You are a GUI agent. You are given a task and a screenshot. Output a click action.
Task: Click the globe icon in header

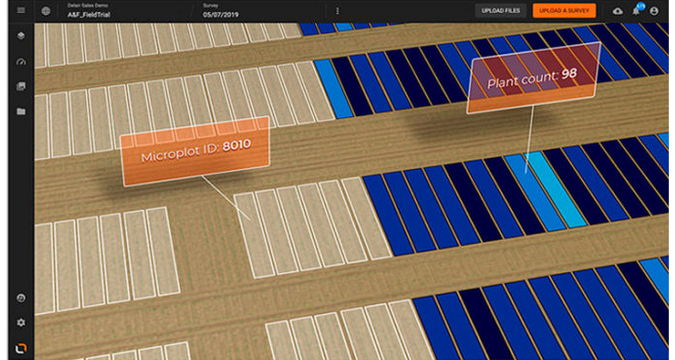(x=46, y=11)
